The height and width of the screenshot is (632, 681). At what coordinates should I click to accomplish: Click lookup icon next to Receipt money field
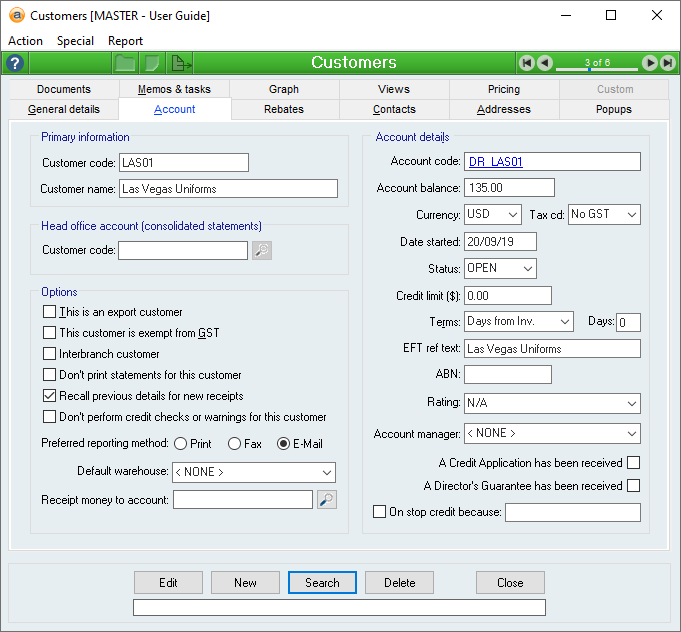point(327,499)
